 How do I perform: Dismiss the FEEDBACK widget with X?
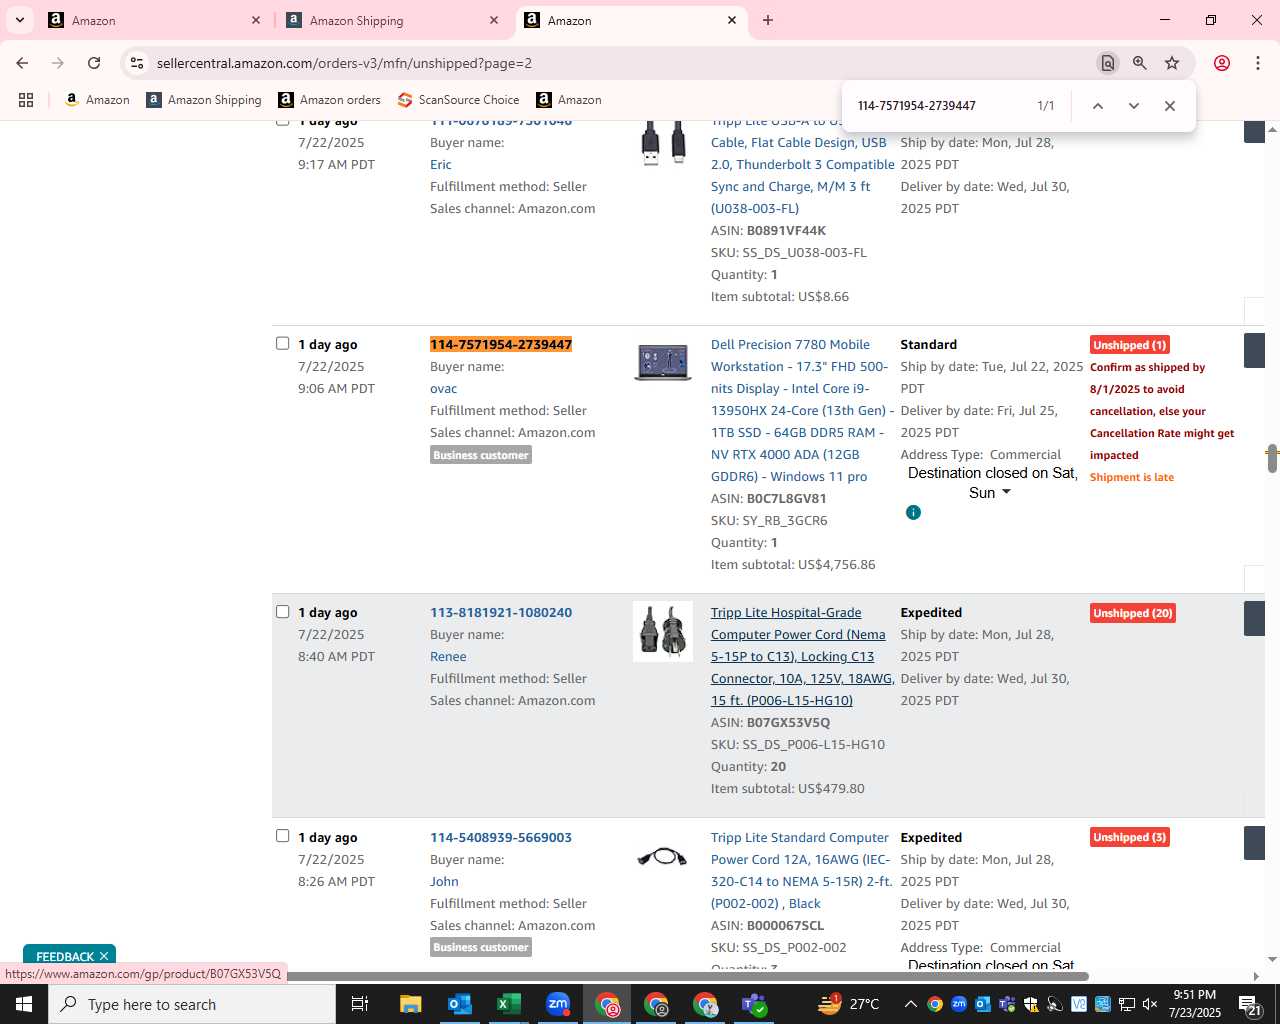point(103,956)
